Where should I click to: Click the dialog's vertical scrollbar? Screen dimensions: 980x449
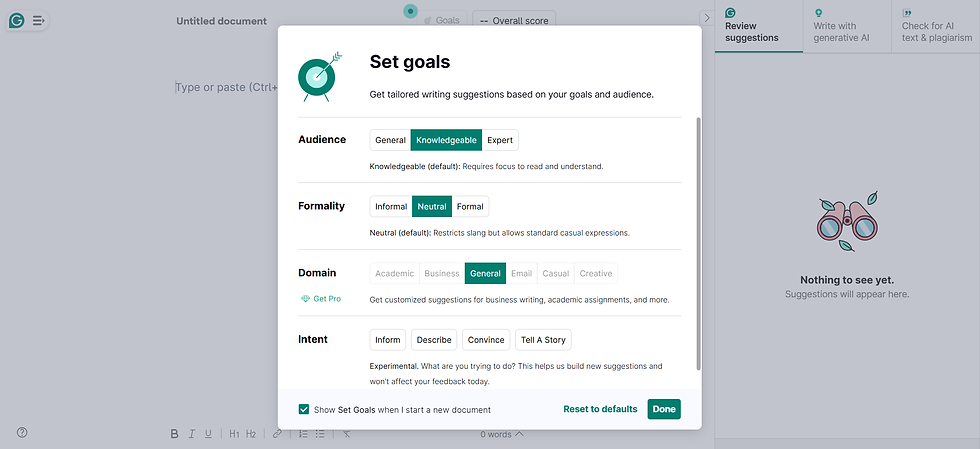click(699, 243)
